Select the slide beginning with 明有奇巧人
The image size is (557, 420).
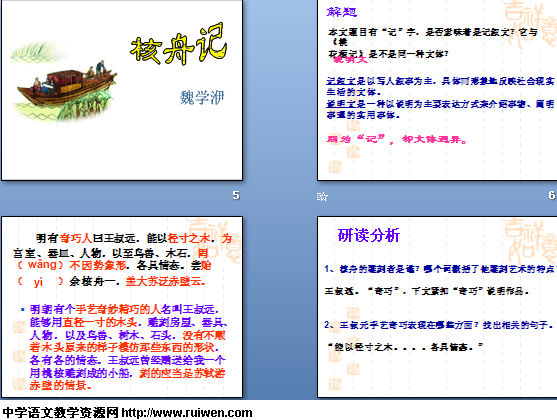click(x=122, y=307)
